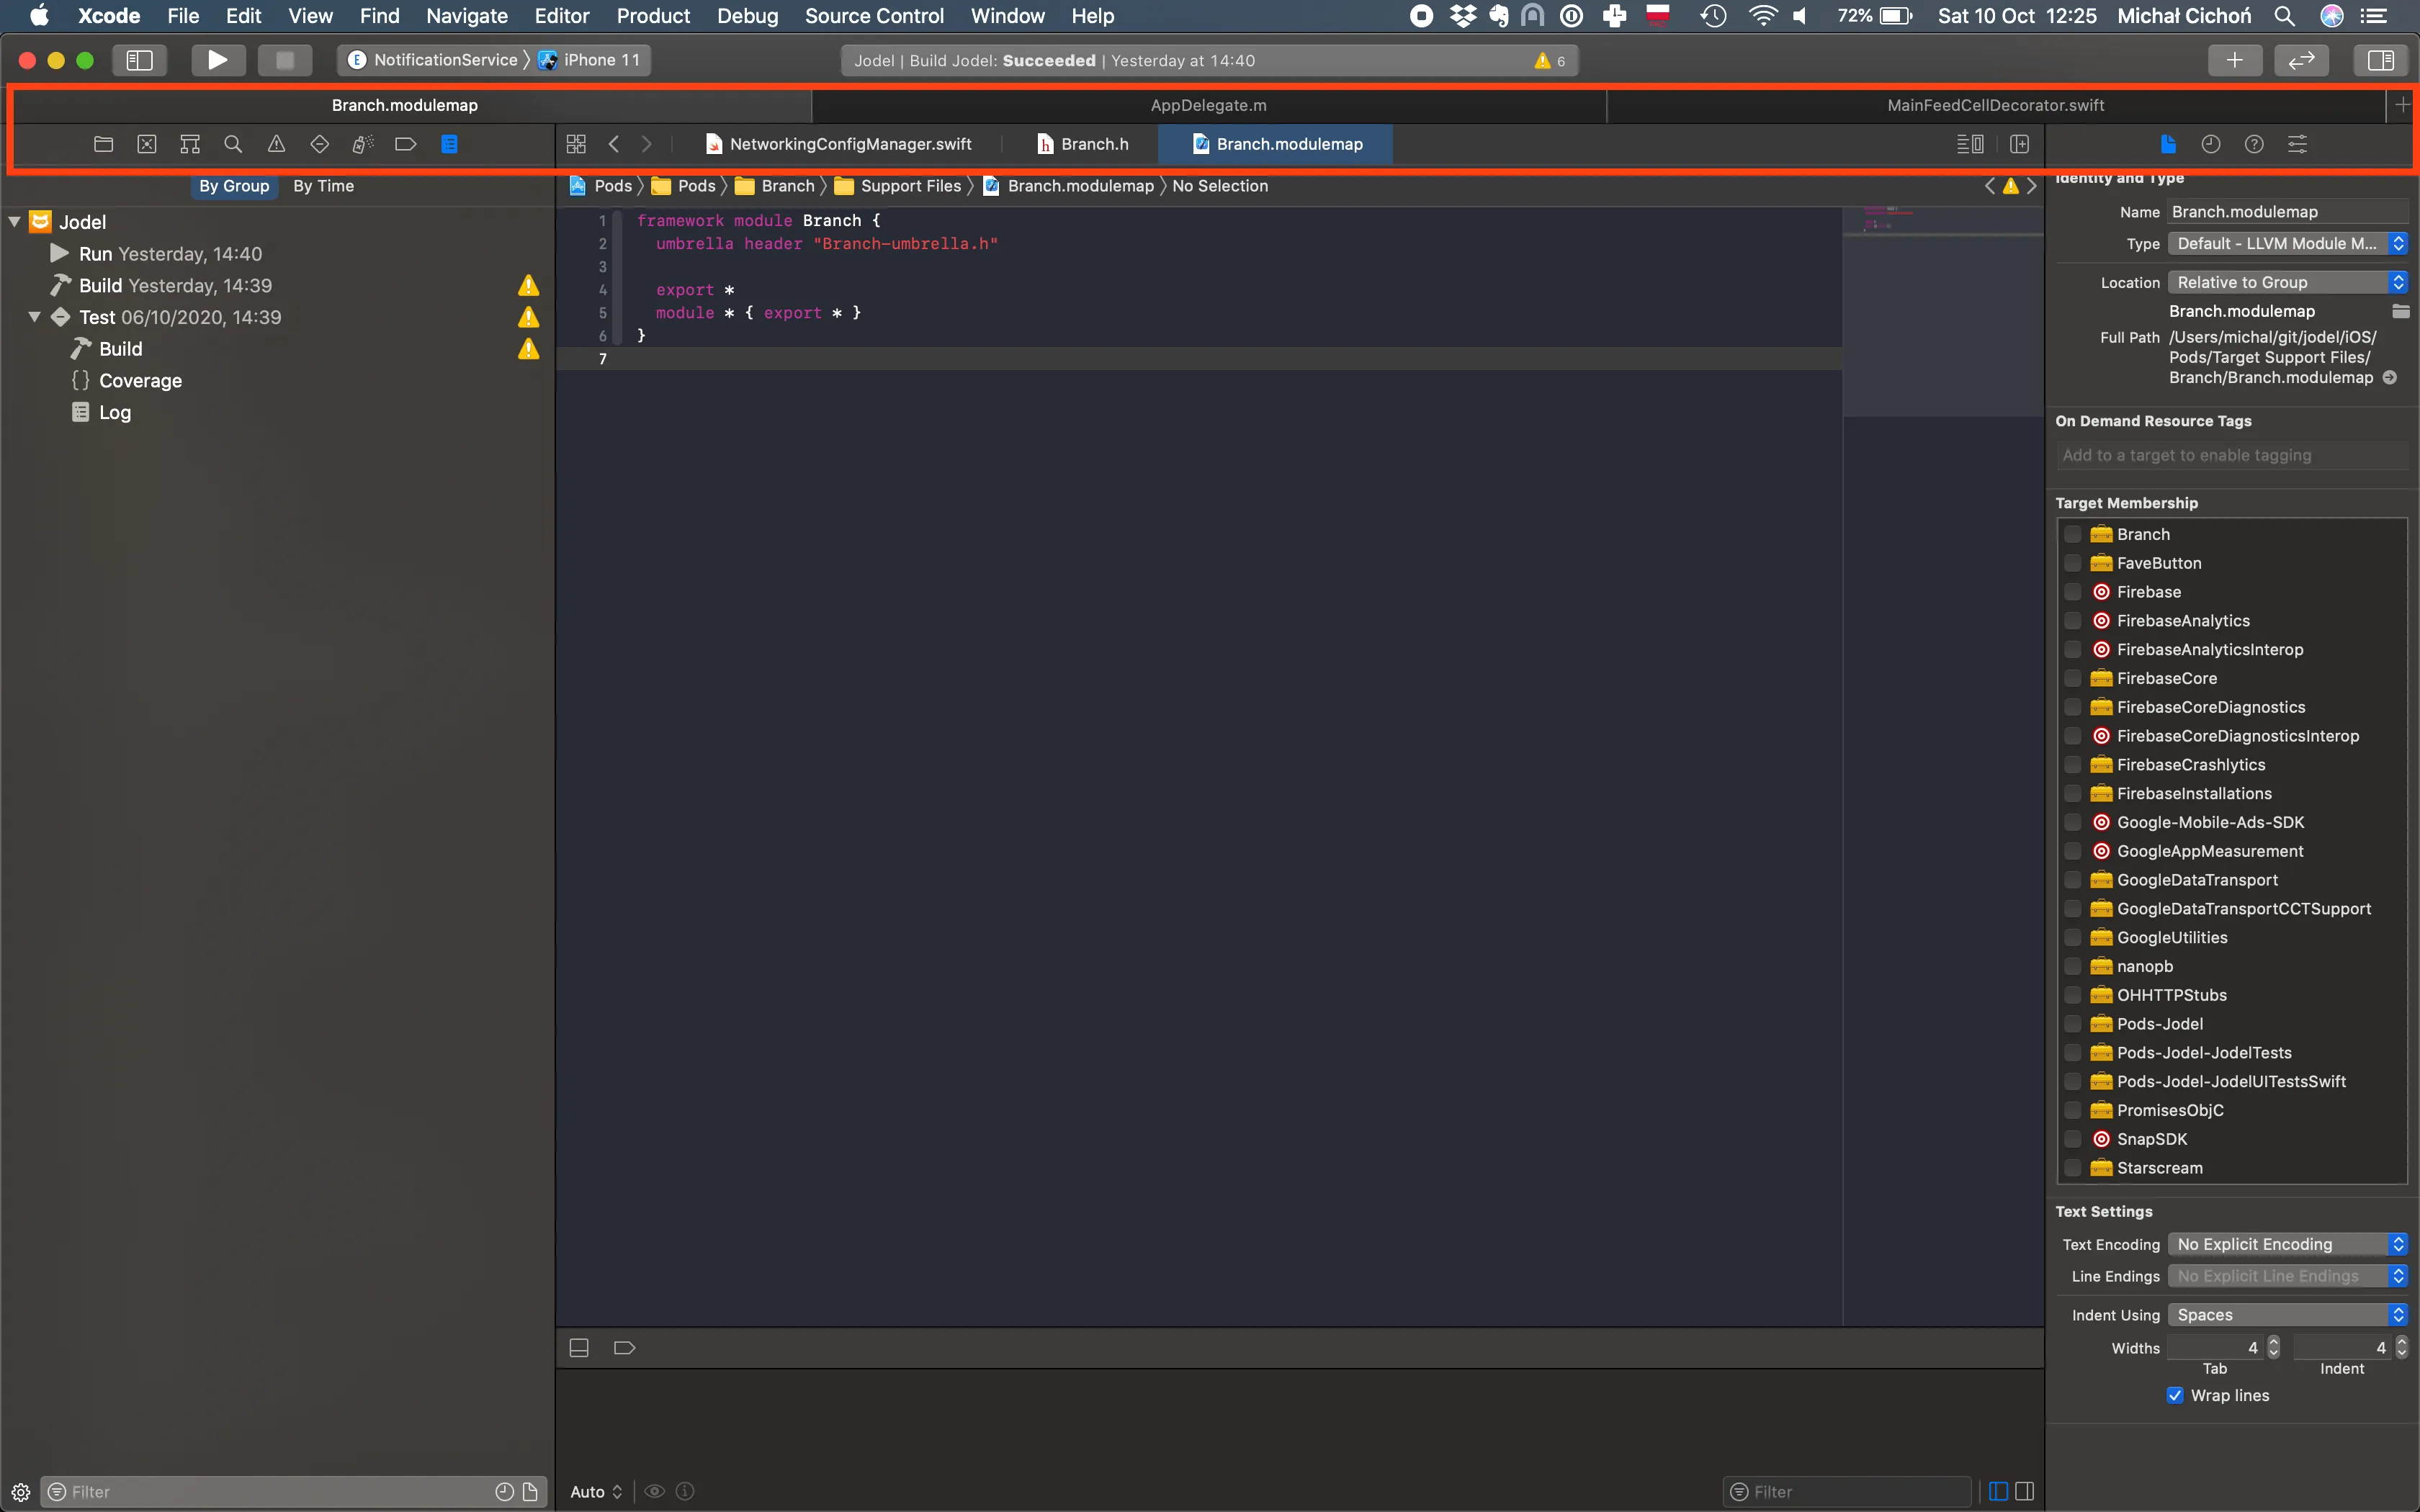Open the Library with the plus button
This screenshot has width=2420, height=1512.
pyautogui.click(x=2234, y=60)
